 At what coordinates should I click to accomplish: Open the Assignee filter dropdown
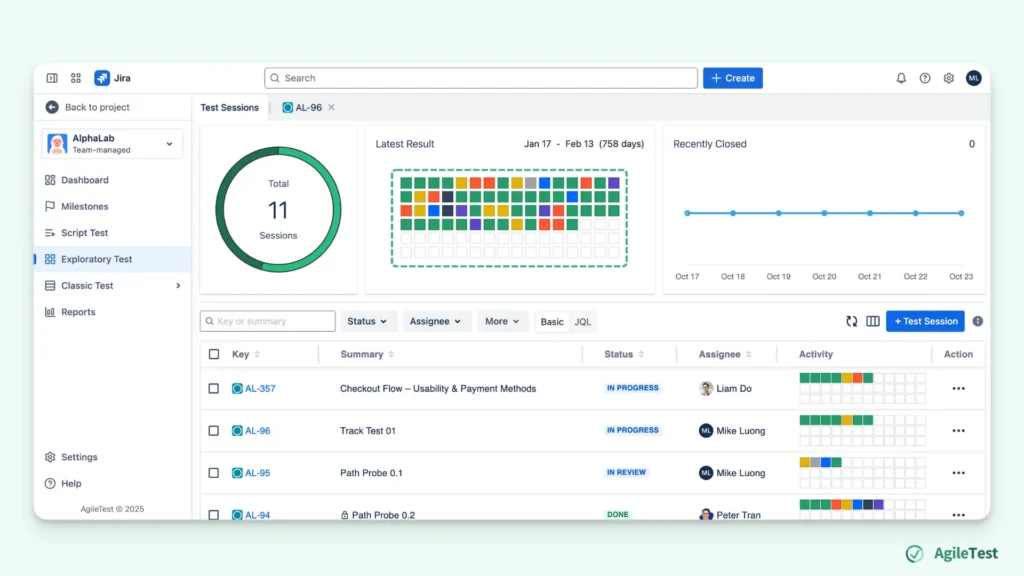(x=436, y=321)
